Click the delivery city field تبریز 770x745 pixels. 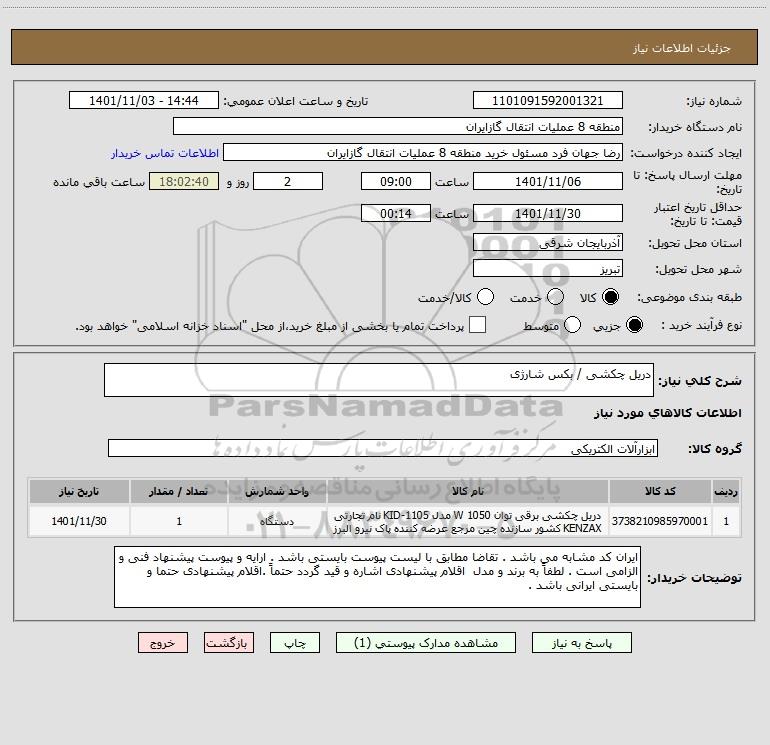tap(548, 269)
